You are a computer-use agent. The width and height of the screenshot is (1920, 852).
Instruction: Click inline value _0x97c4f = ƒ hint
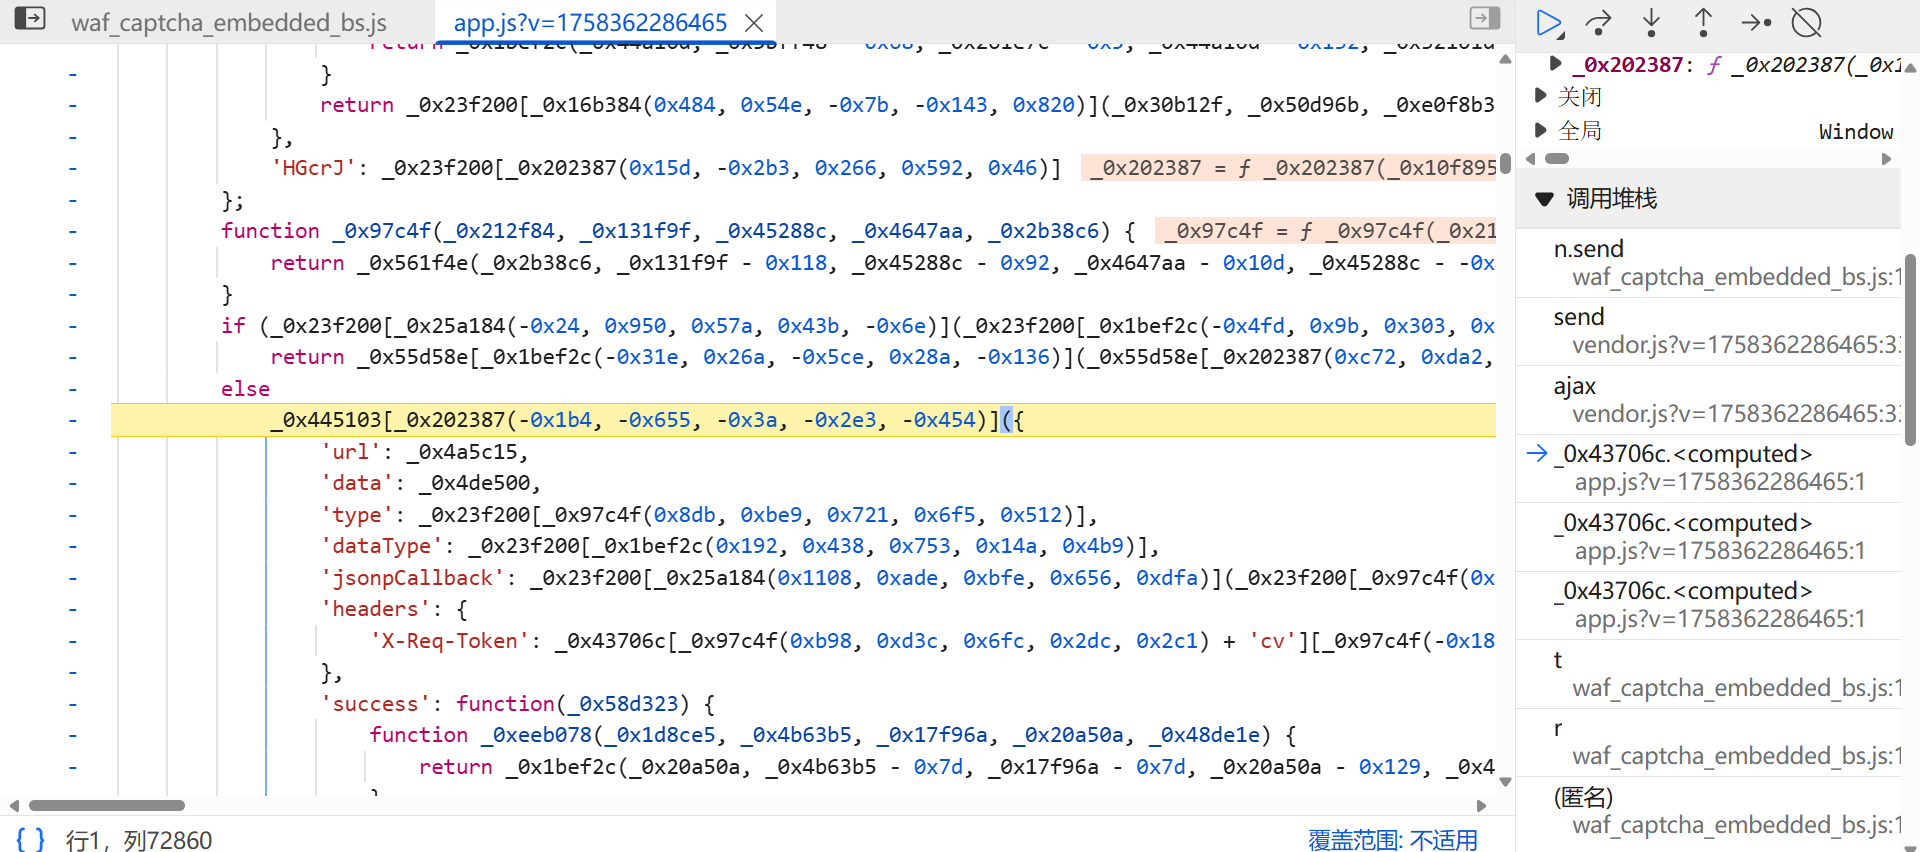click(x=1325, y=230)
